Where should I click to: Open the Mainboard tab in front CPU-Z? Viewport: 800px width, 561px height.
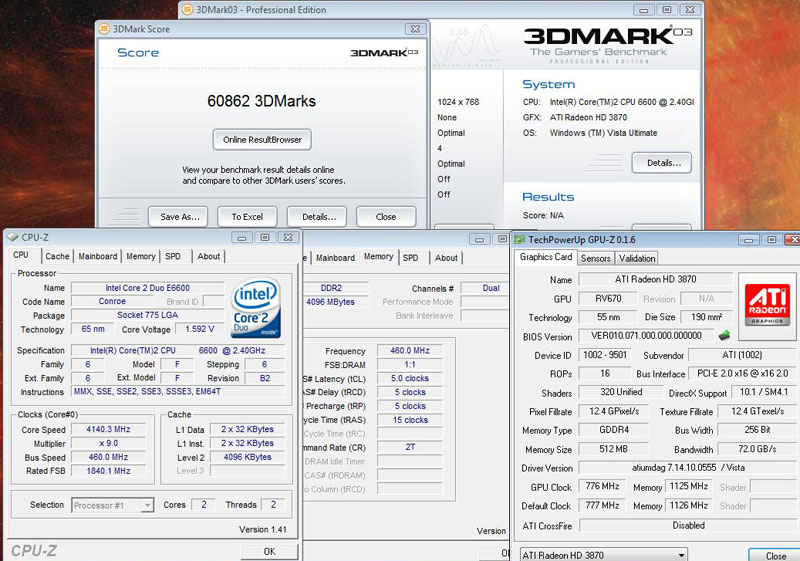[97, 257]
